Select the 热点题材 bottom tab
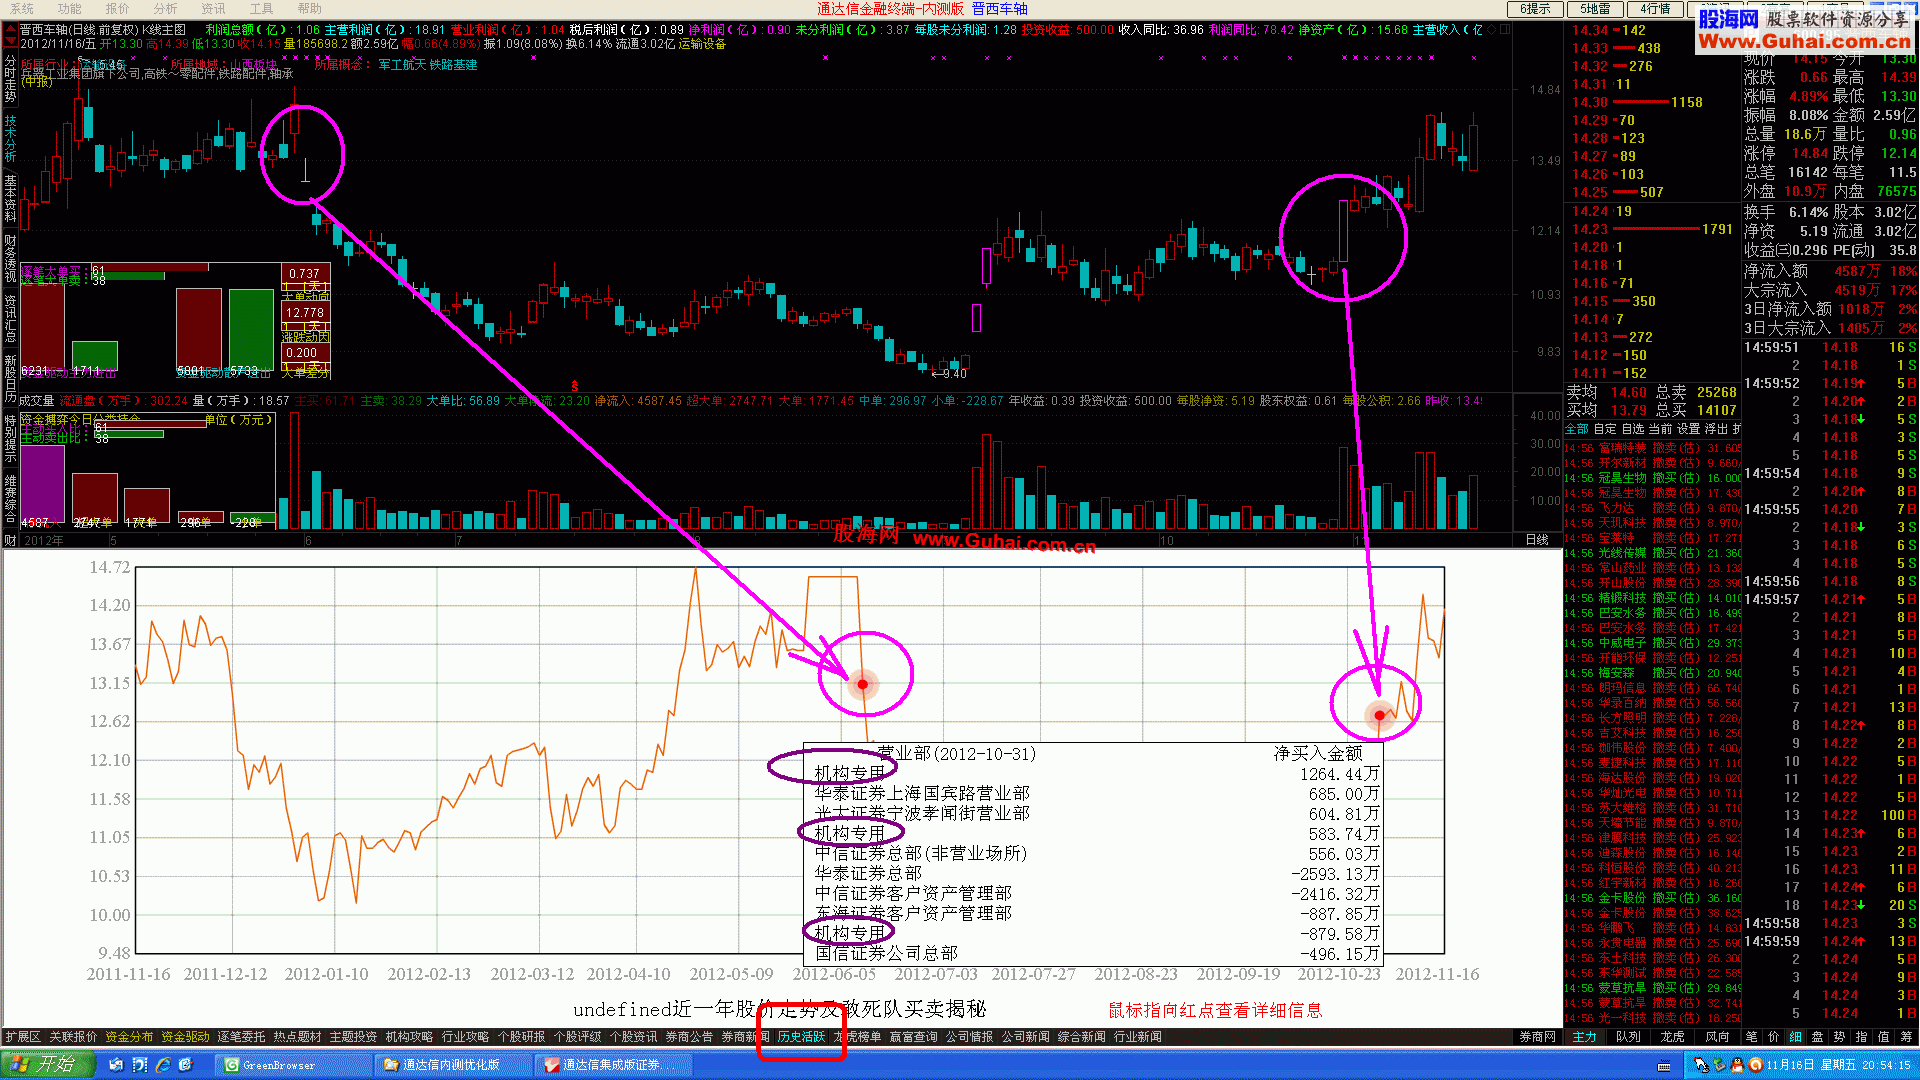 pos(297,1037)
